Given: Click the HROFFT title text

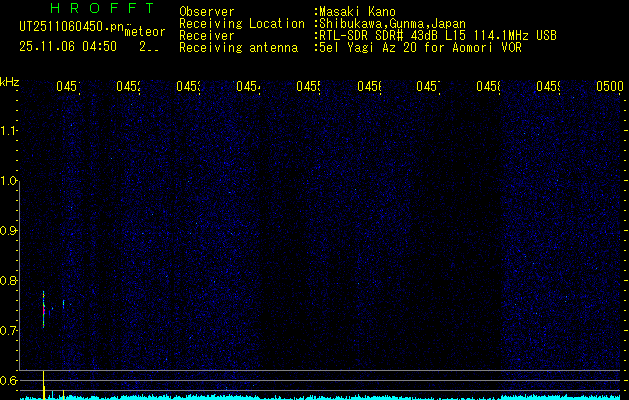Looking at the screenshot, I should click(103, 8).
